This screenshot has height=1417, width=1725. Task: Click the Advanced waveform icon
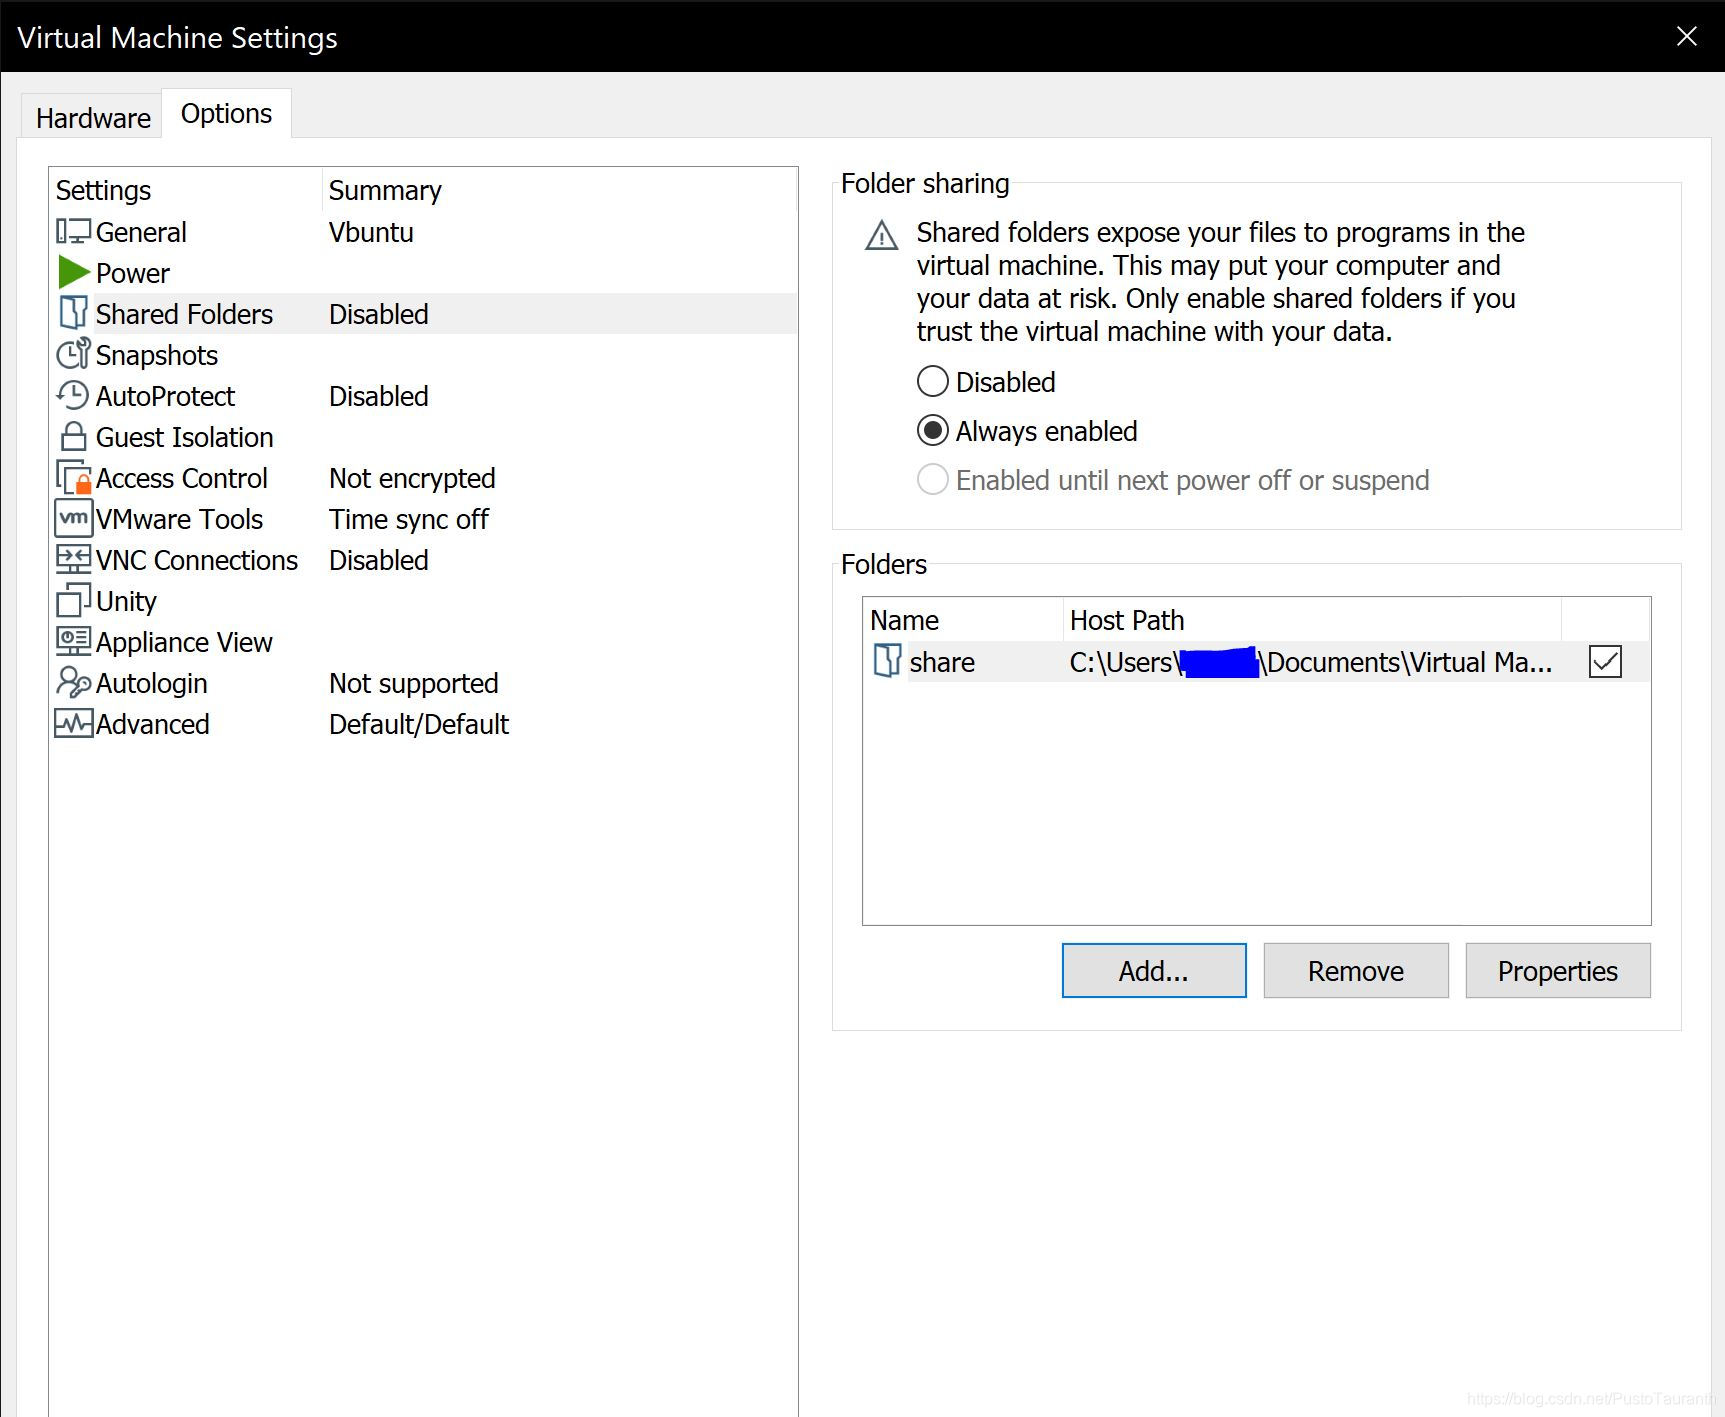(x=73, y=723)
